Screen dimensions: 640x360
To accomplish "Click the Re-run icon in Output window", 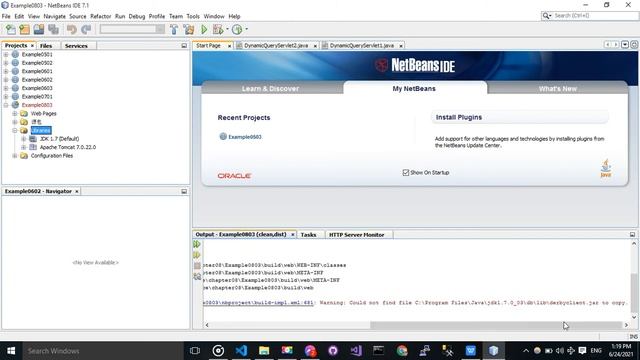I will (197, 244).
